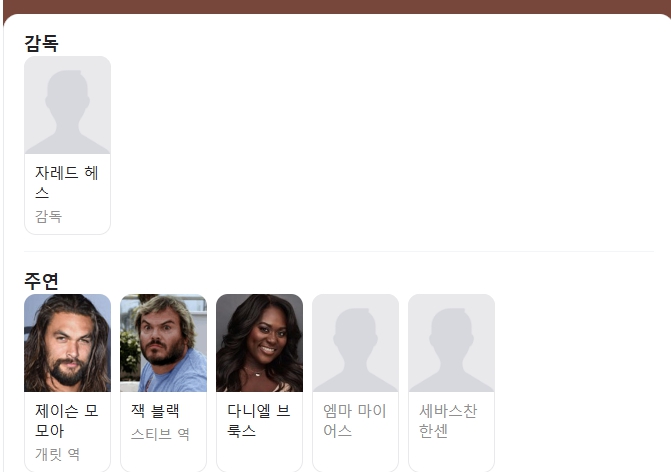Click the 개릿 역 role label
The image size is (671, 472).
(57, 454)
